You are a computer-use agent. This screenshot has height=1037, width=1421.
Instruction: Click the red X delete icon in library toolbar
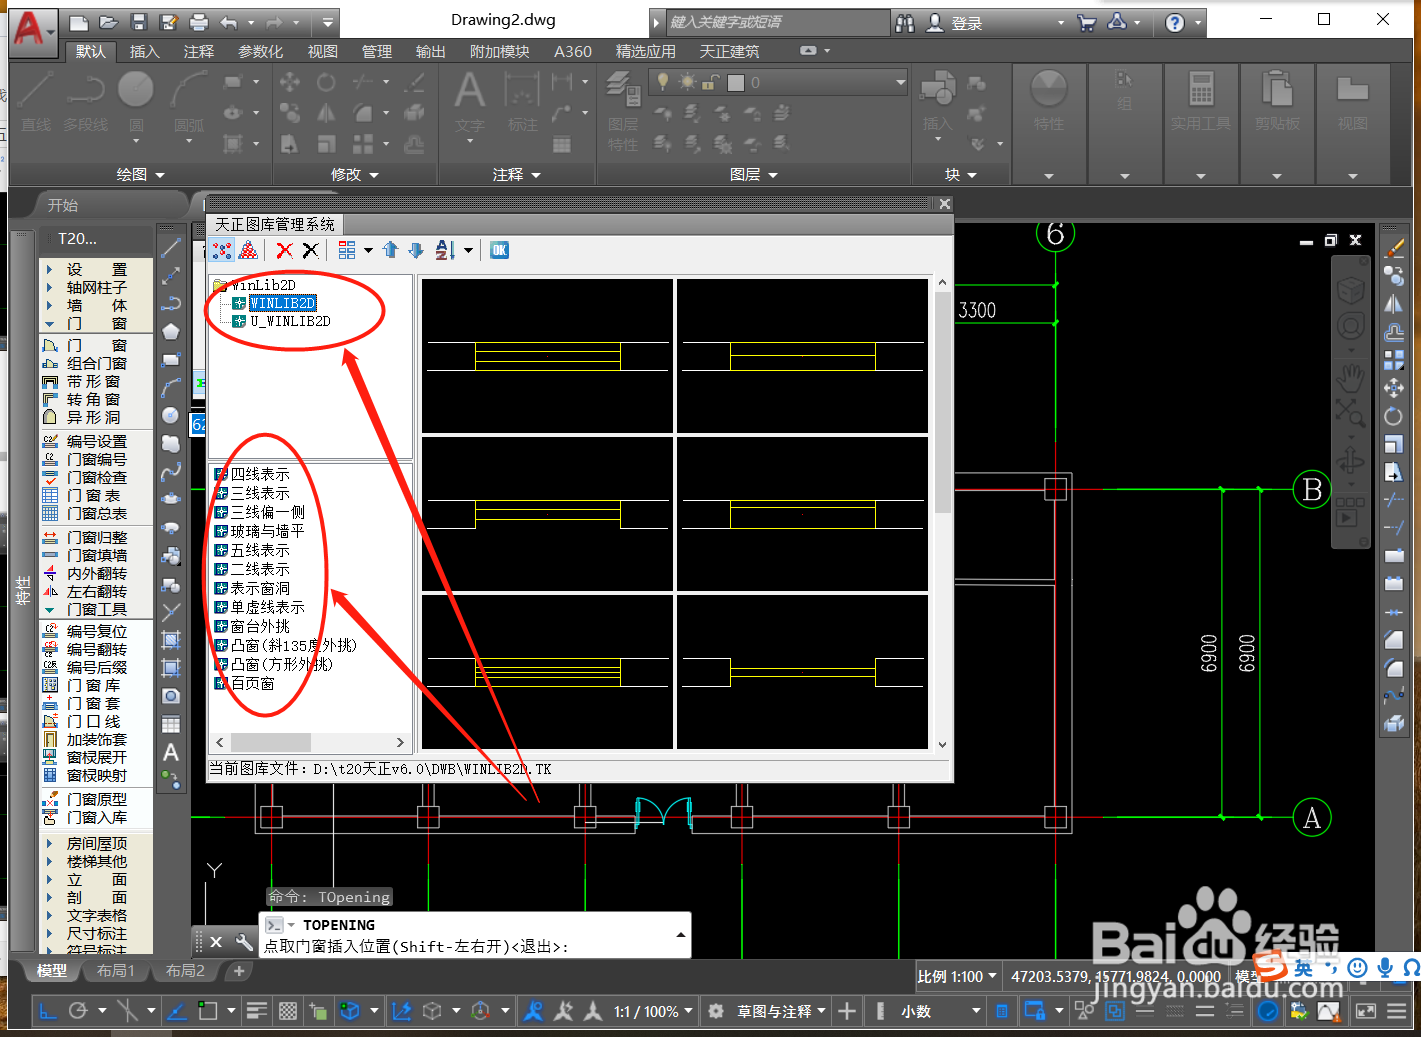[x=285, y=250]
